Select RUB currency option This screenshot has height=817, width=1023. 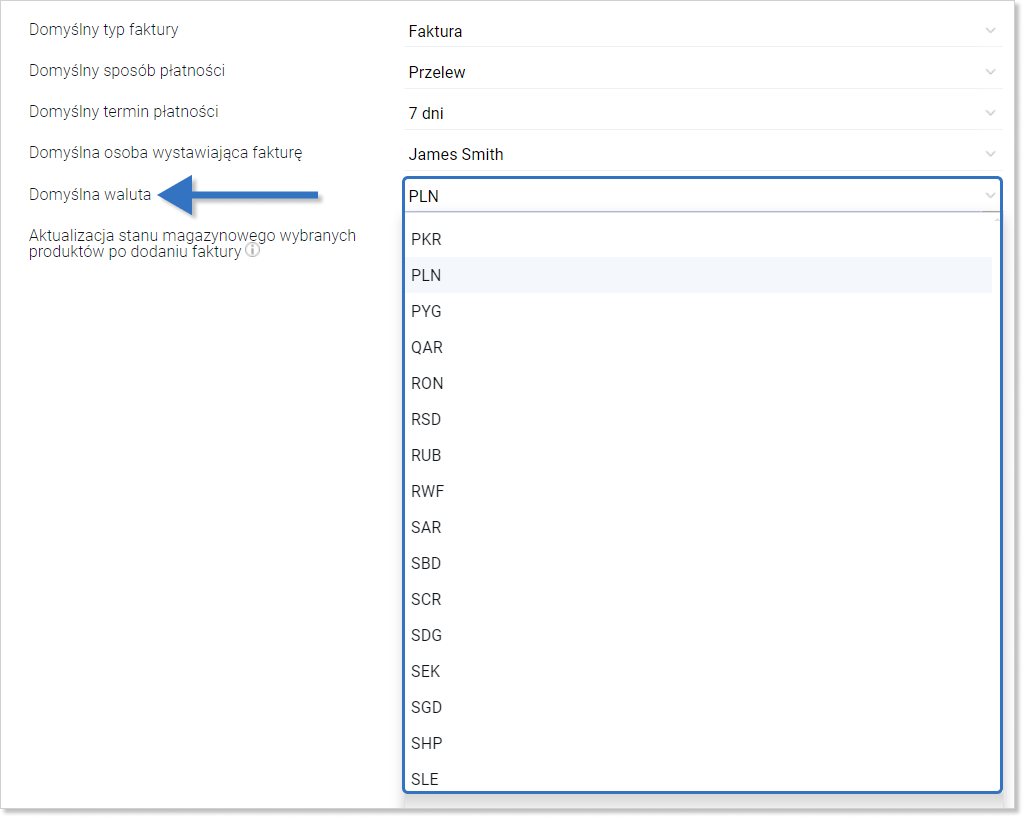tap(698, 455)
